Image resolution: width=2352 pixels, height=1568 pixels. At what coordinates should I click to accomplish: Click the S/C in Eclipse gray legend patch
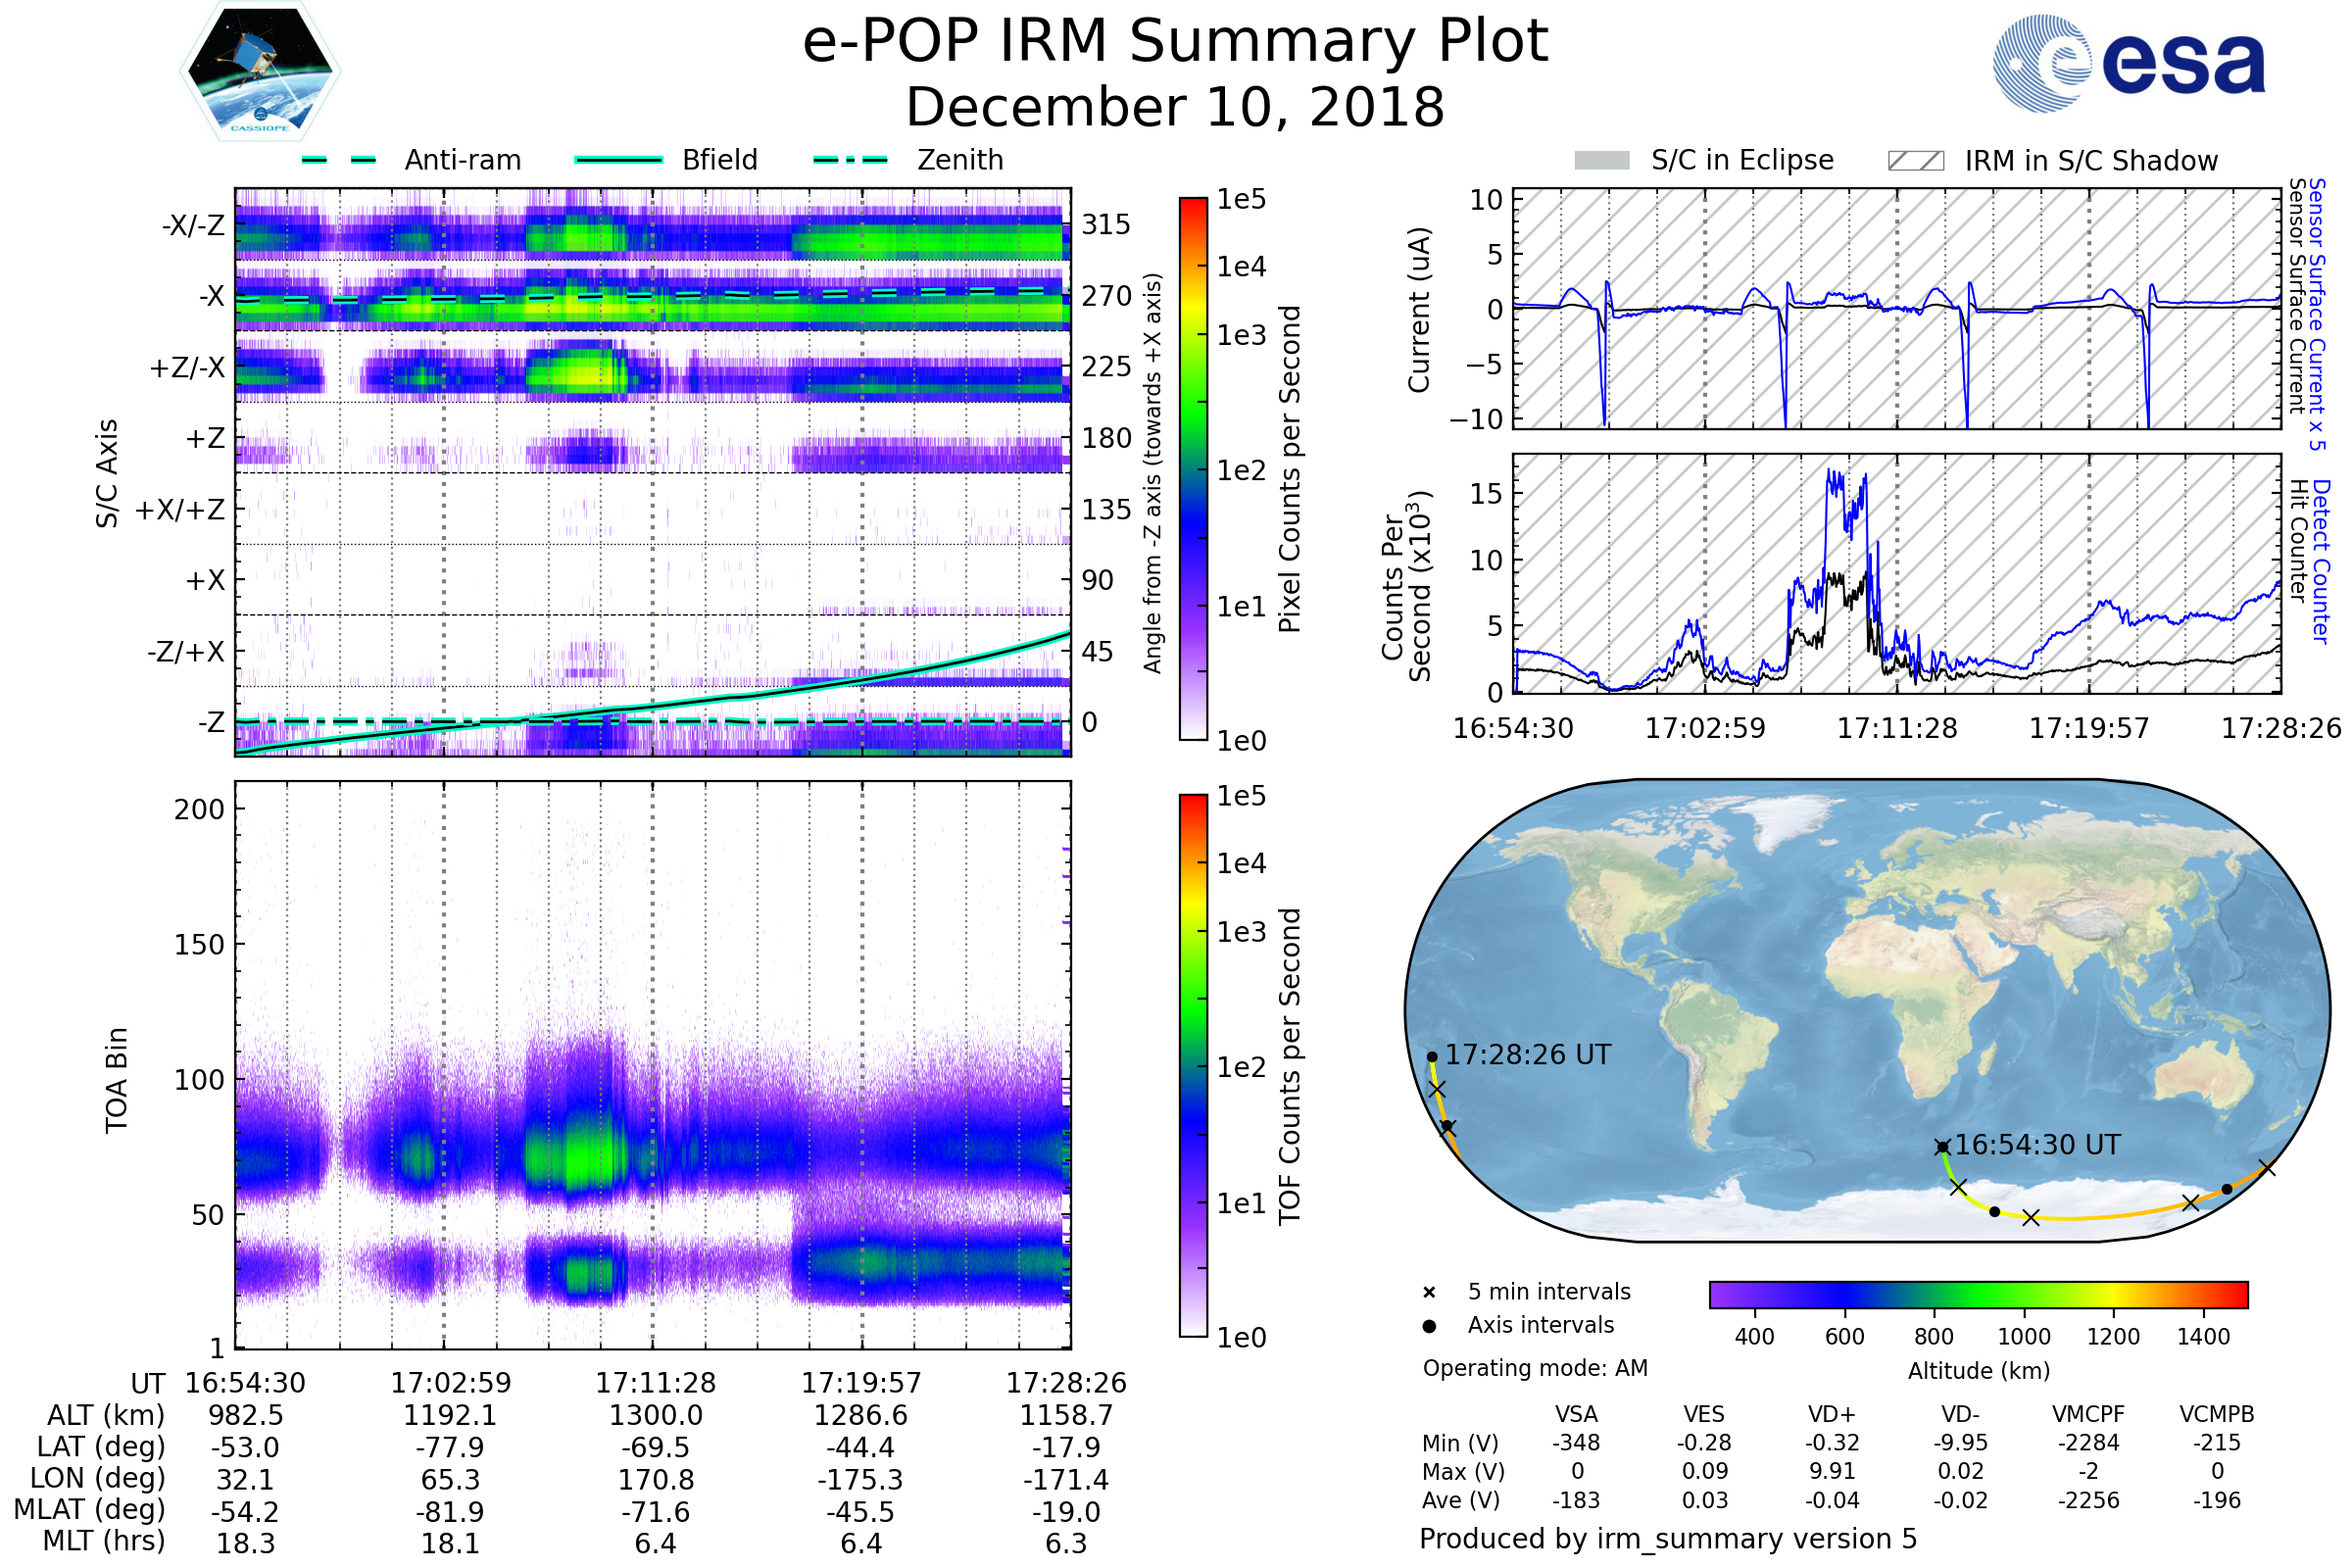(x=1601, y=161)
